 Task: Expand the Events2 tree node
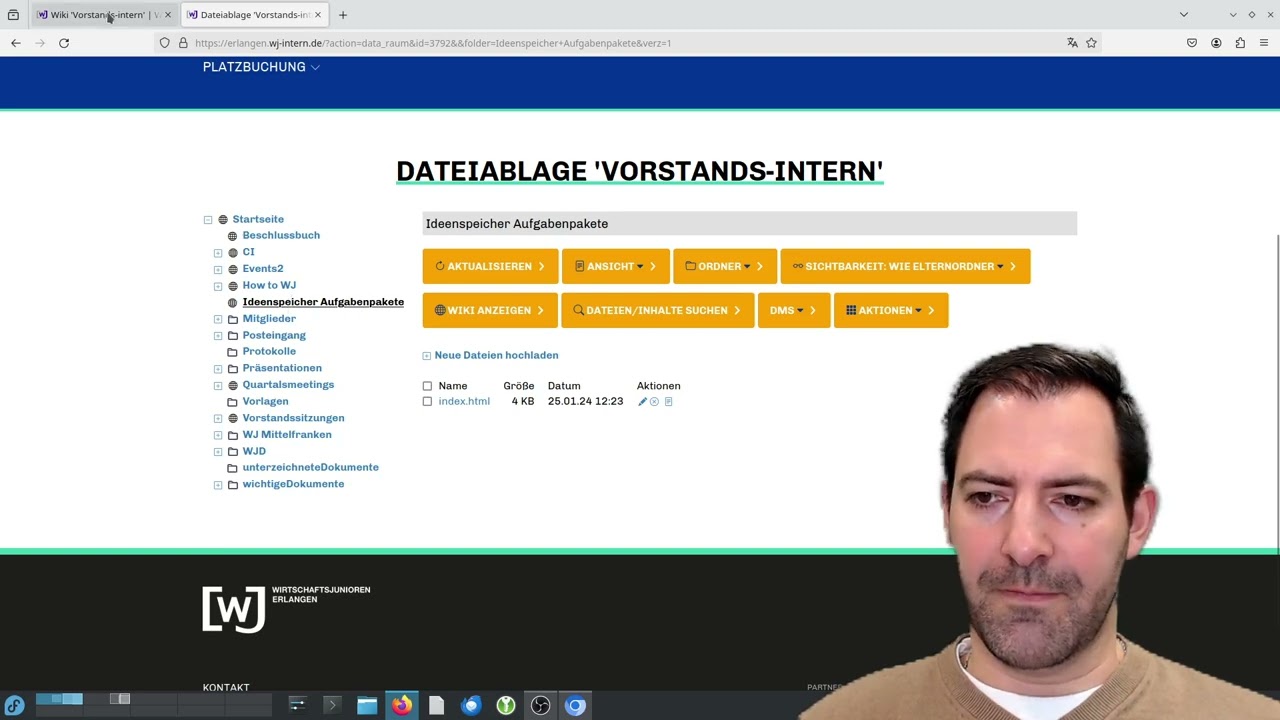coord(218,269)
